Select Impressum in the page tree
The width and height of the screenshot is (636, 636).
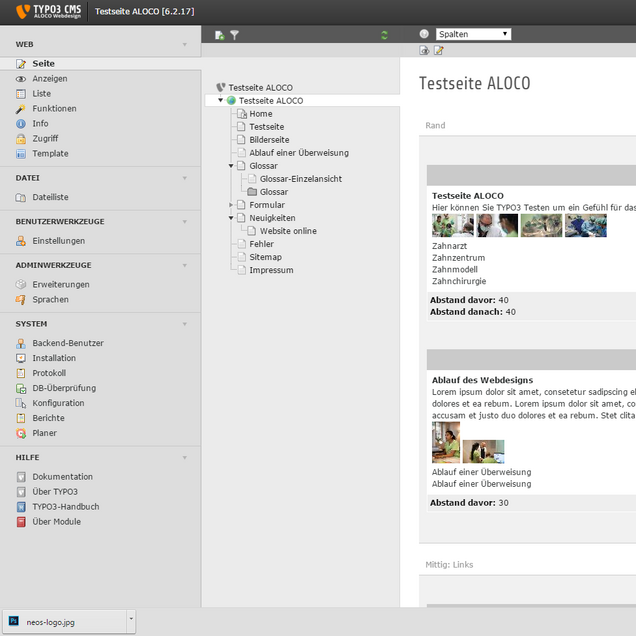[271, 270]
